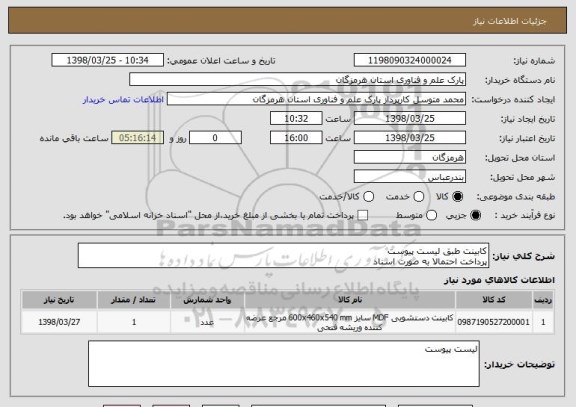Click the product code 0987190527200001 cell

coord(494,322)
